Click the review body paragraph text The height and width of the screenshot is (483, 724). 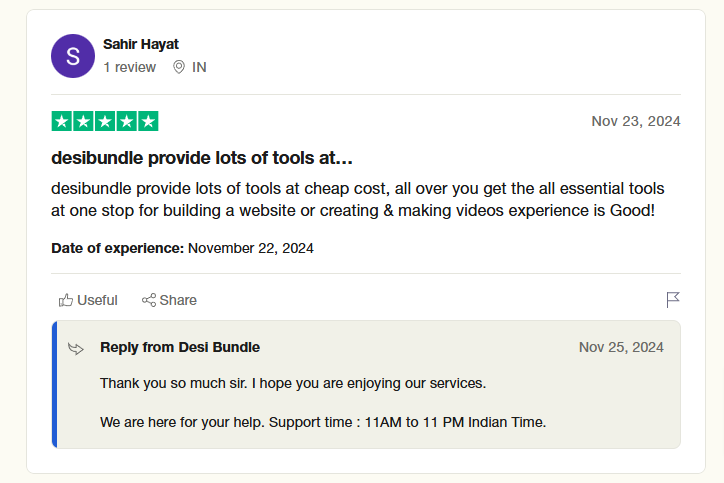(357, 199)
